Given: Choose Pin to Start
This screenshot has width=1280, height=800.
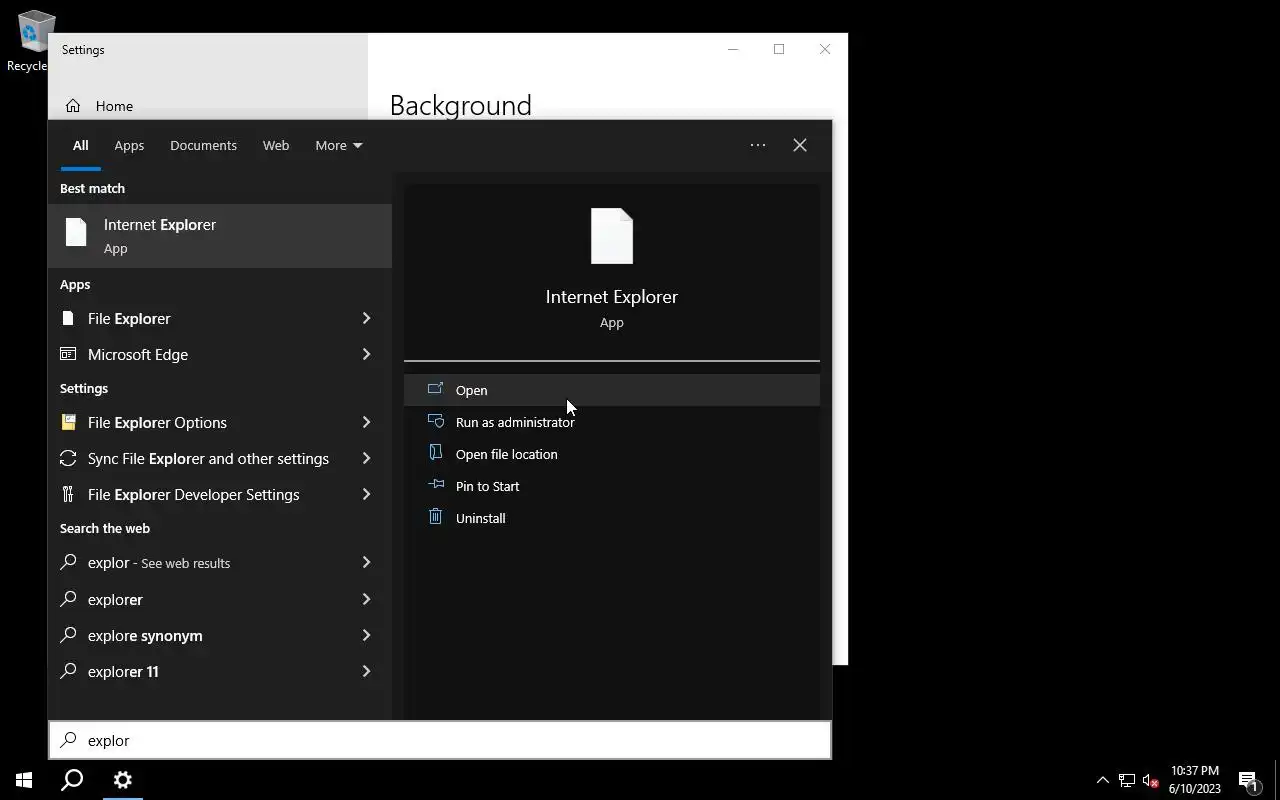Looking at the screenshot, I should coord(612,486).
